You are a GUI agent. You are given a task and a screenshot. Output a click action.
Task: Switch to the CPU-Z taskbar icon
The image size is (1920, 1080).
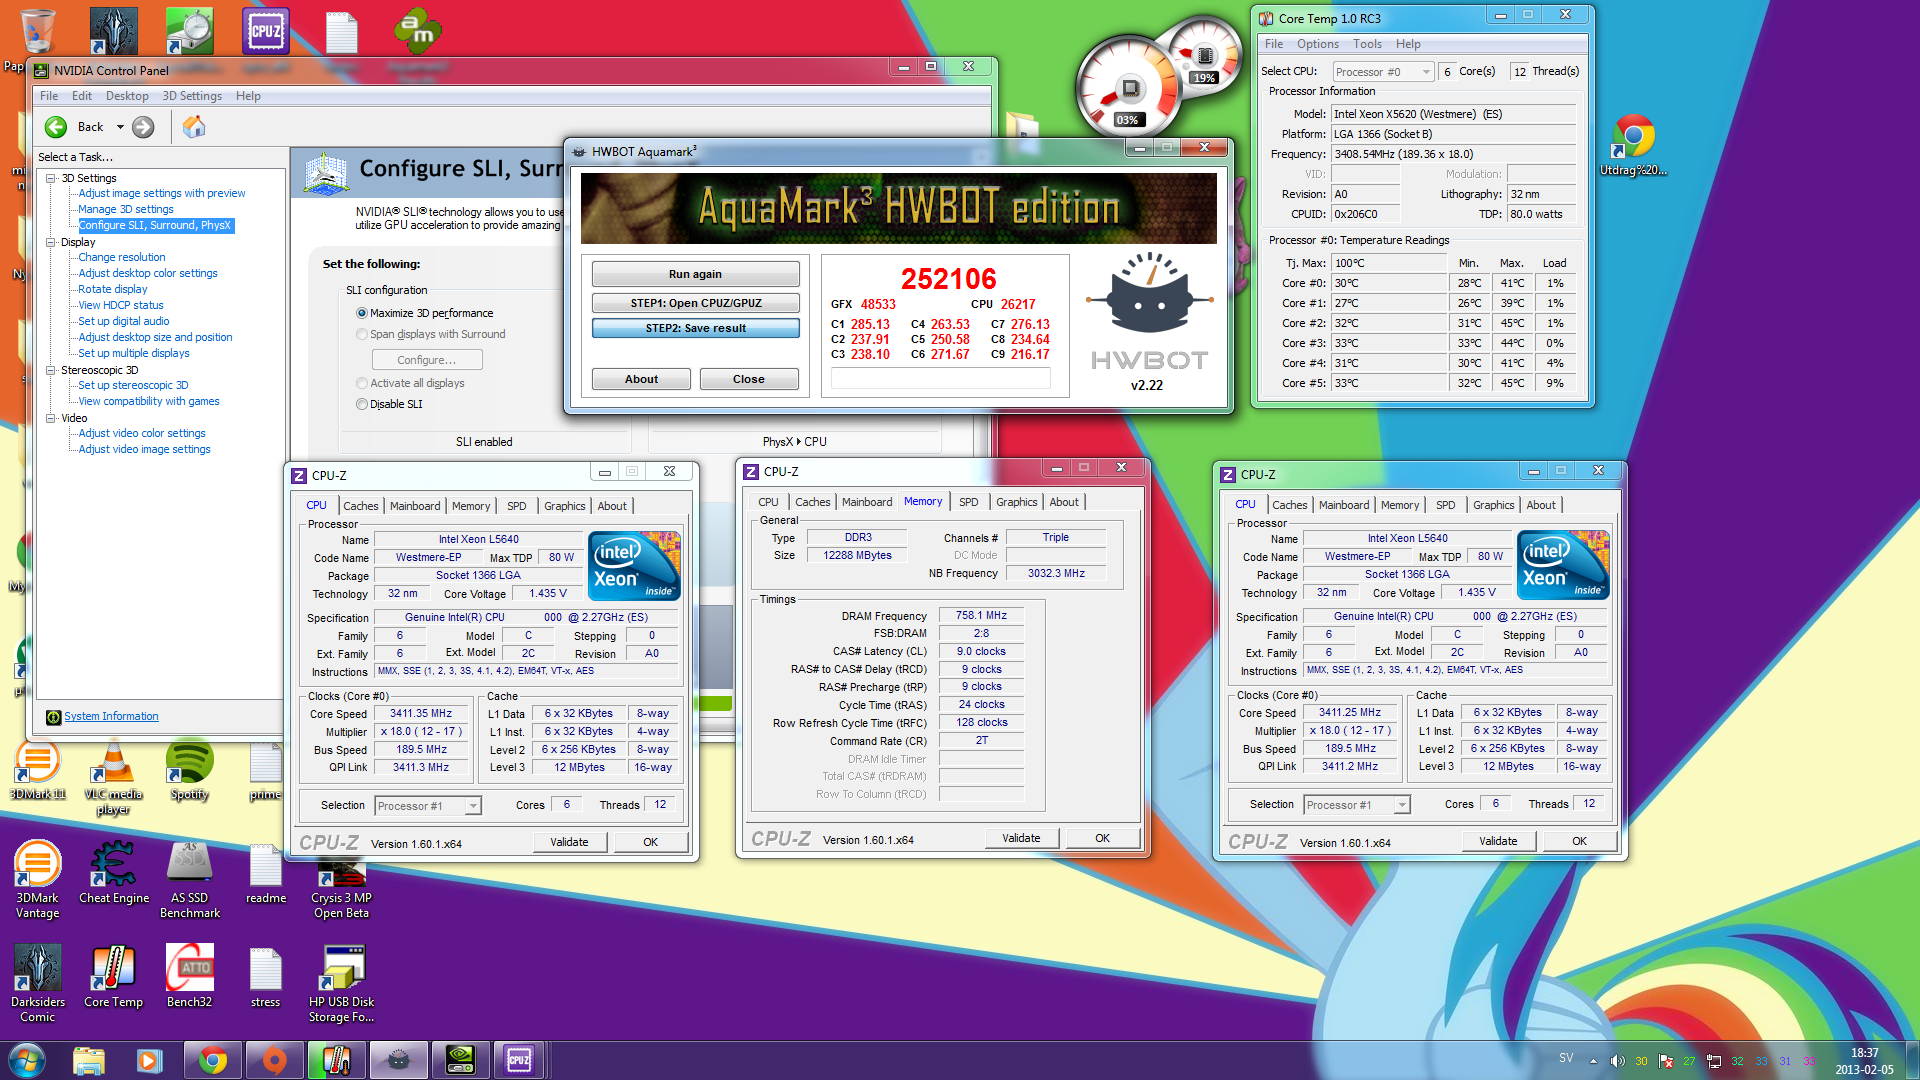click(x=519, y=1060)
